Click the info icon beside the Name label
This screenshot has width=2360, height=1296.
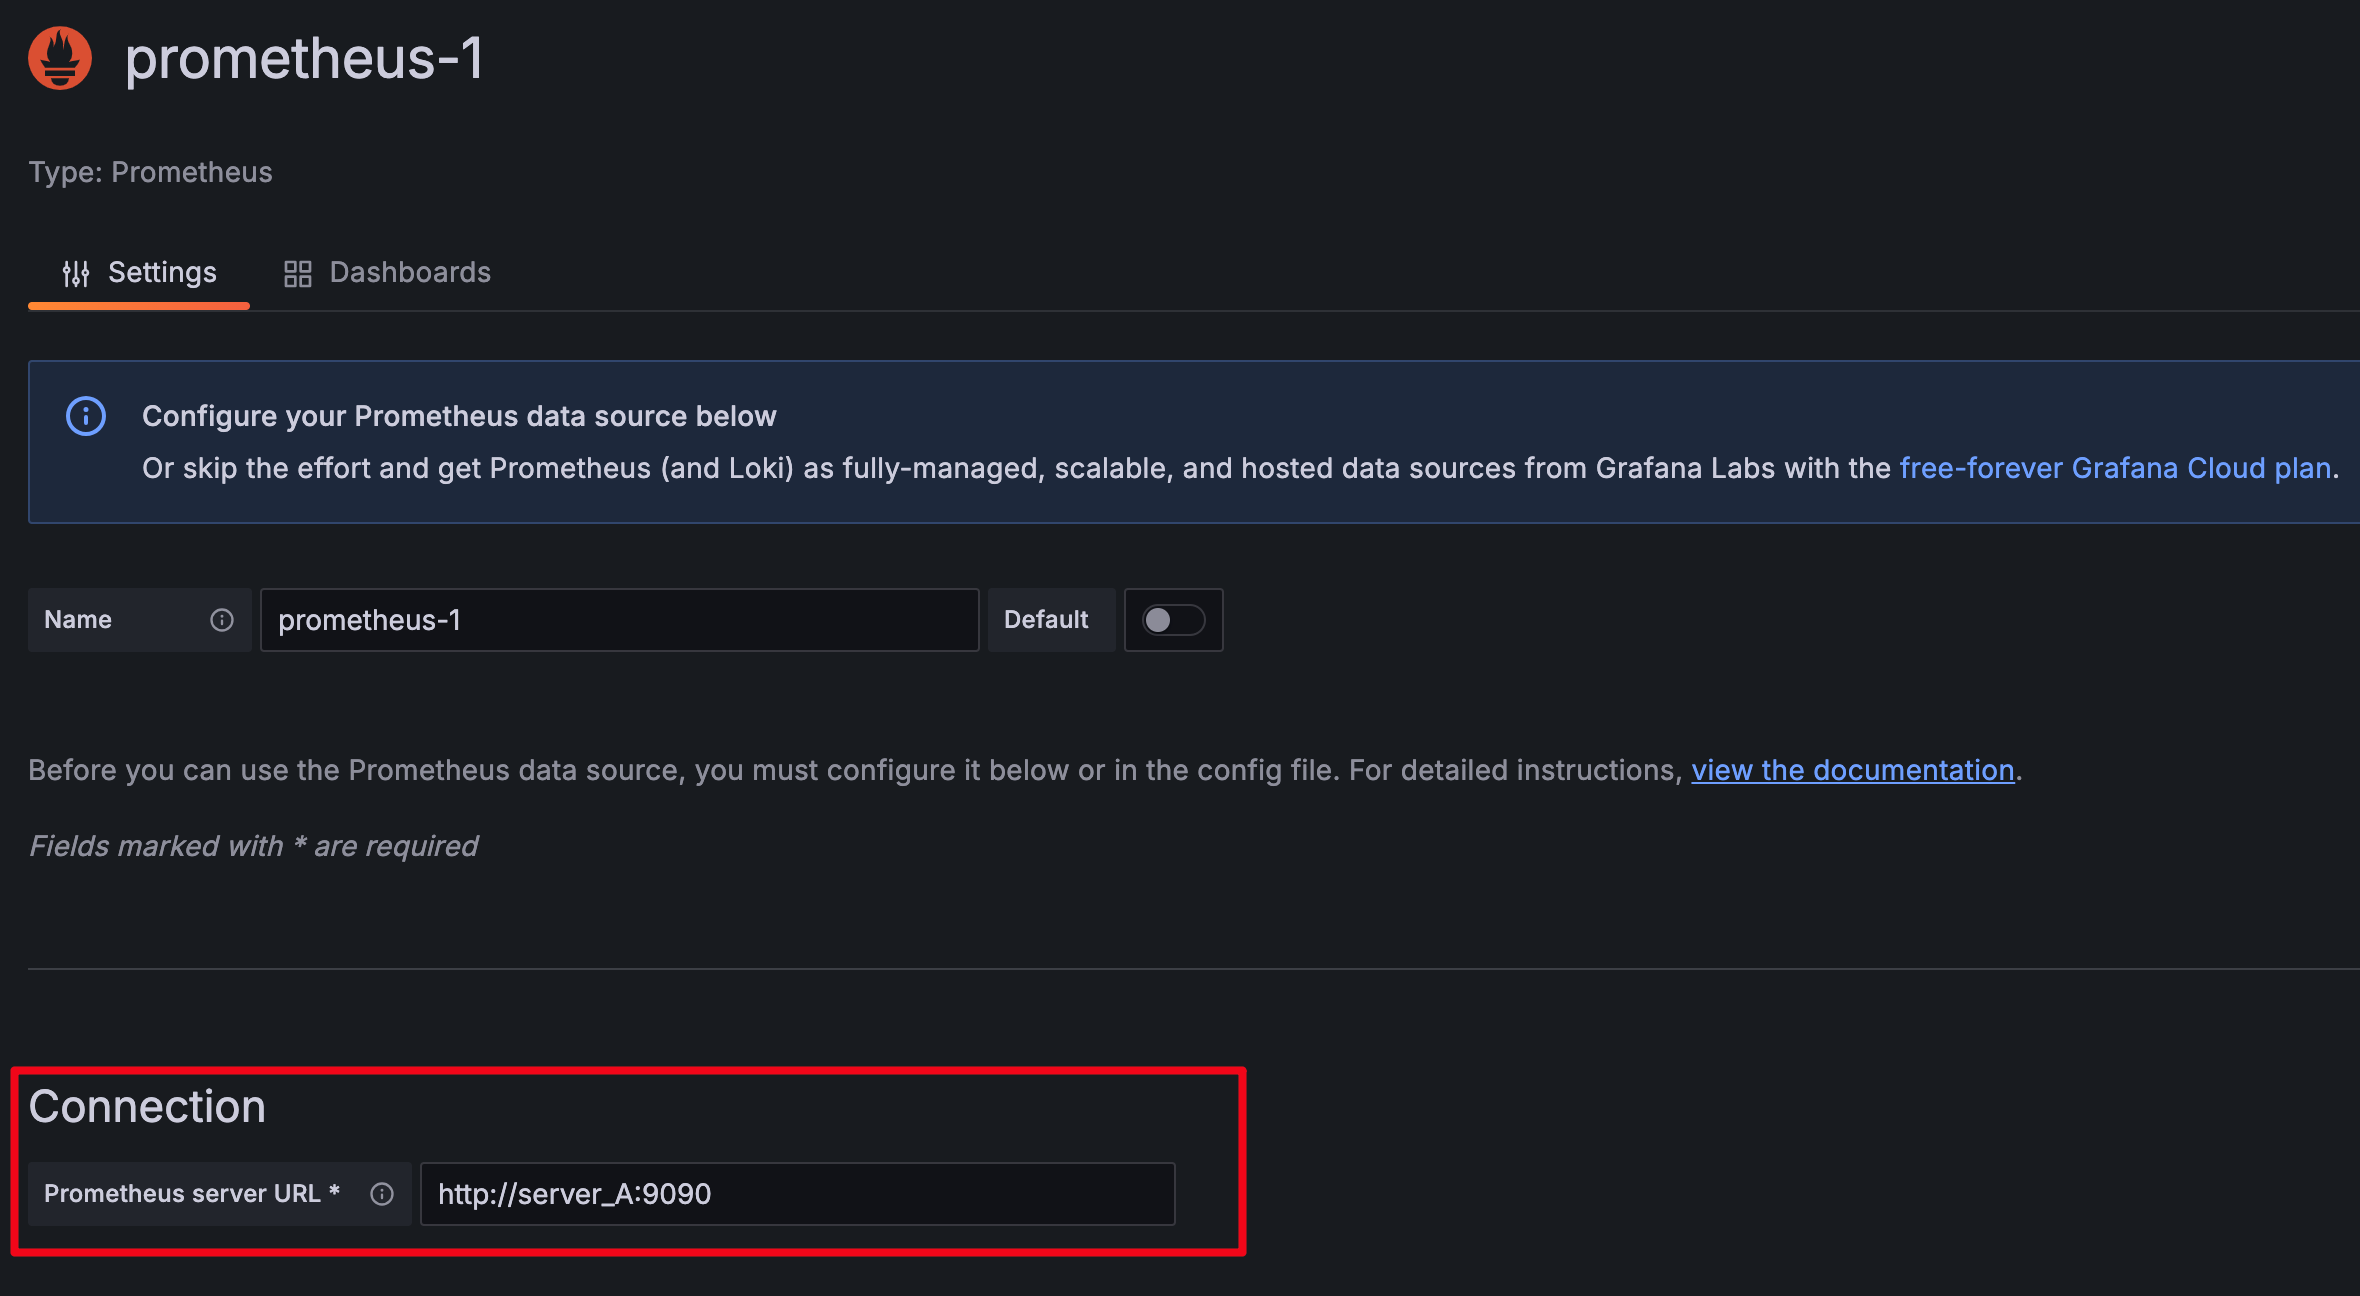pos(222,620)
